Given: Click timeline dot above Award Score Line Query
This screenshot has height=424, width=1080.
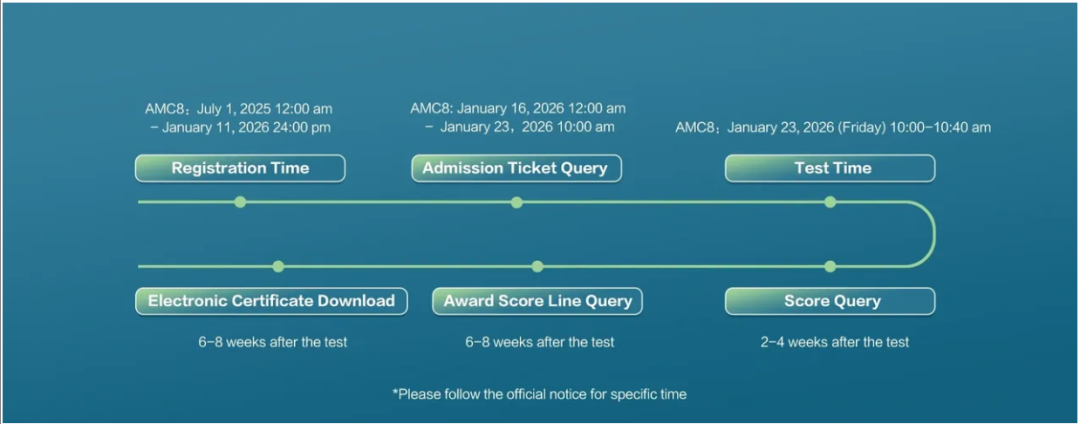Looking at the screenshot, I should (538, 266).
